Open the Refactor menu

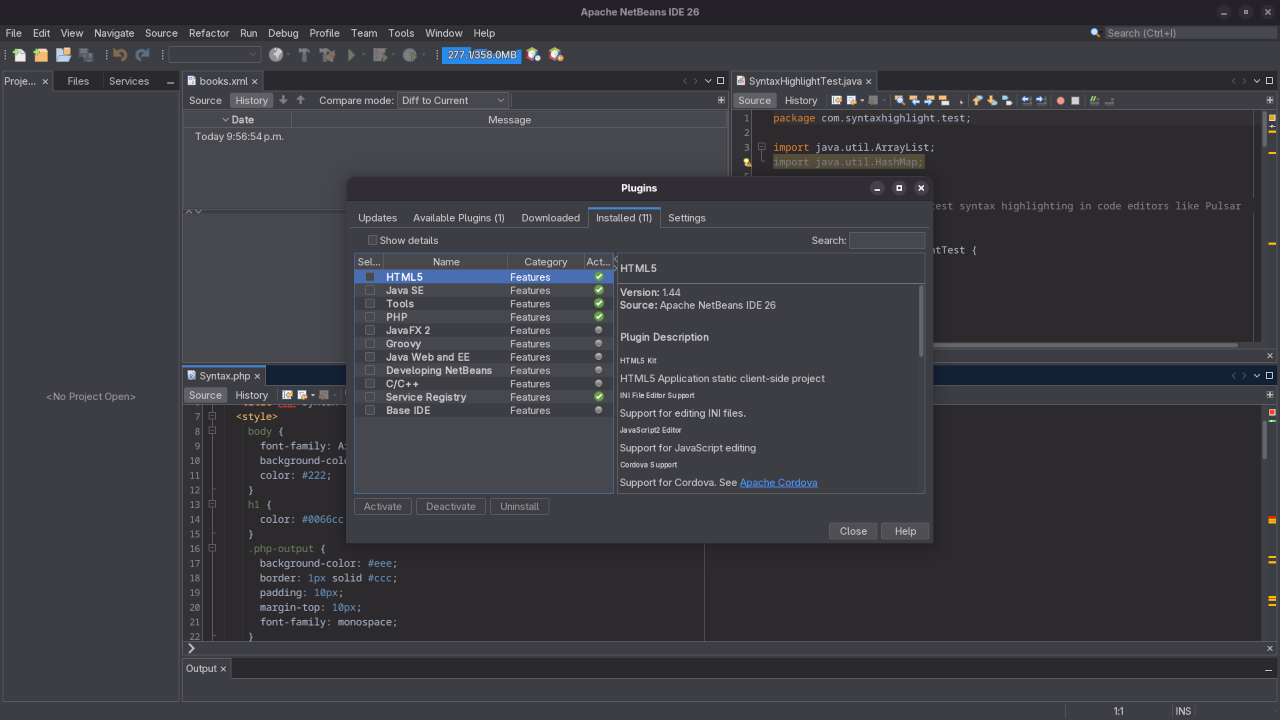pyautogui.click(x=209, y=33)
